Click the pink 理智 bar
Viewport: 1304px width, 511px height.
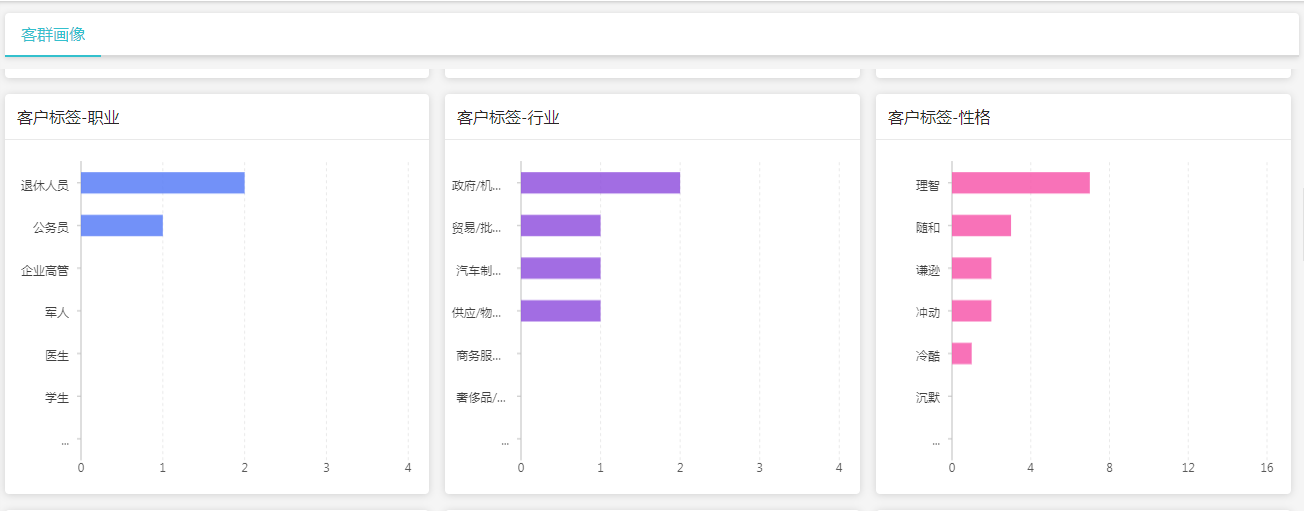click(1020, 183)
